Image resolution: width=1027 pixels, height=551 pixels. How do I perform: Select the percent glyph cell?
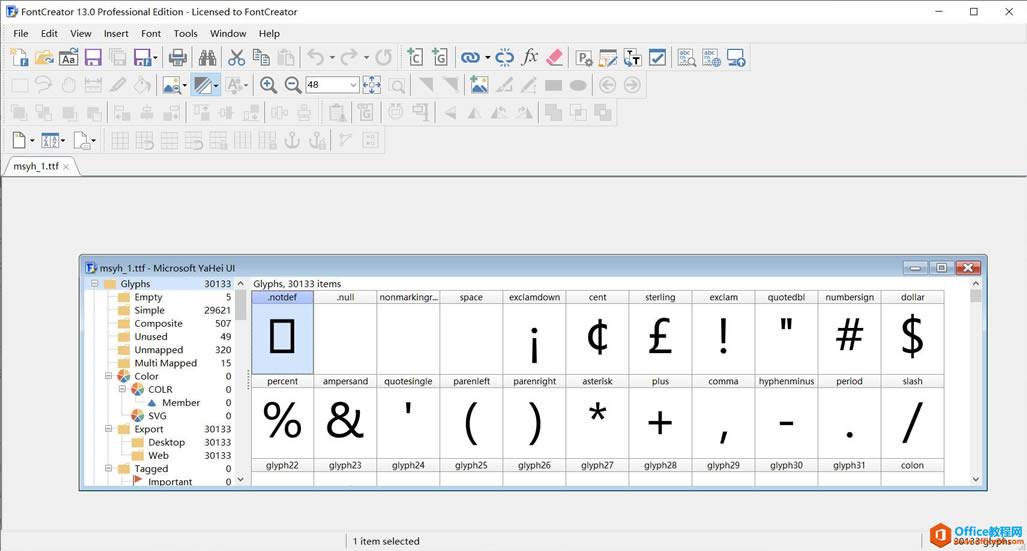(282, 417)
